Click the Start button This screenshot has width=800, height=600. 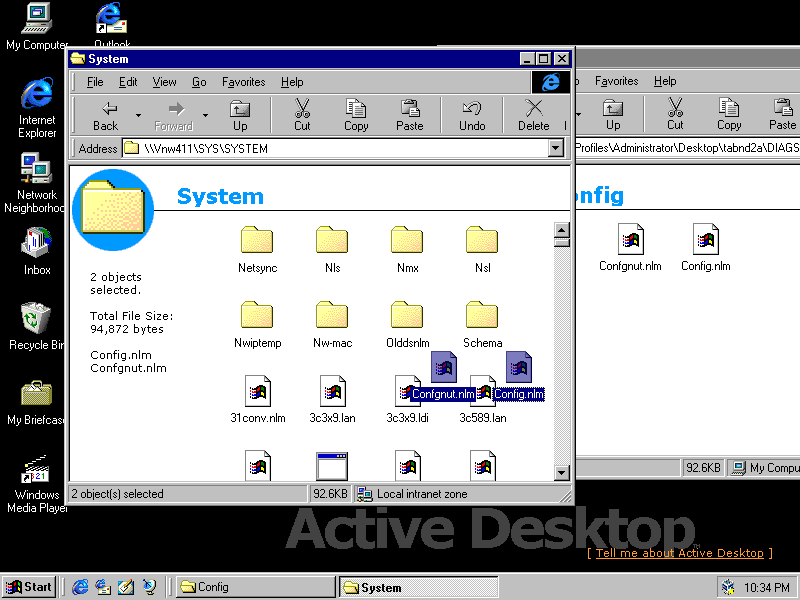coord(30,587)
